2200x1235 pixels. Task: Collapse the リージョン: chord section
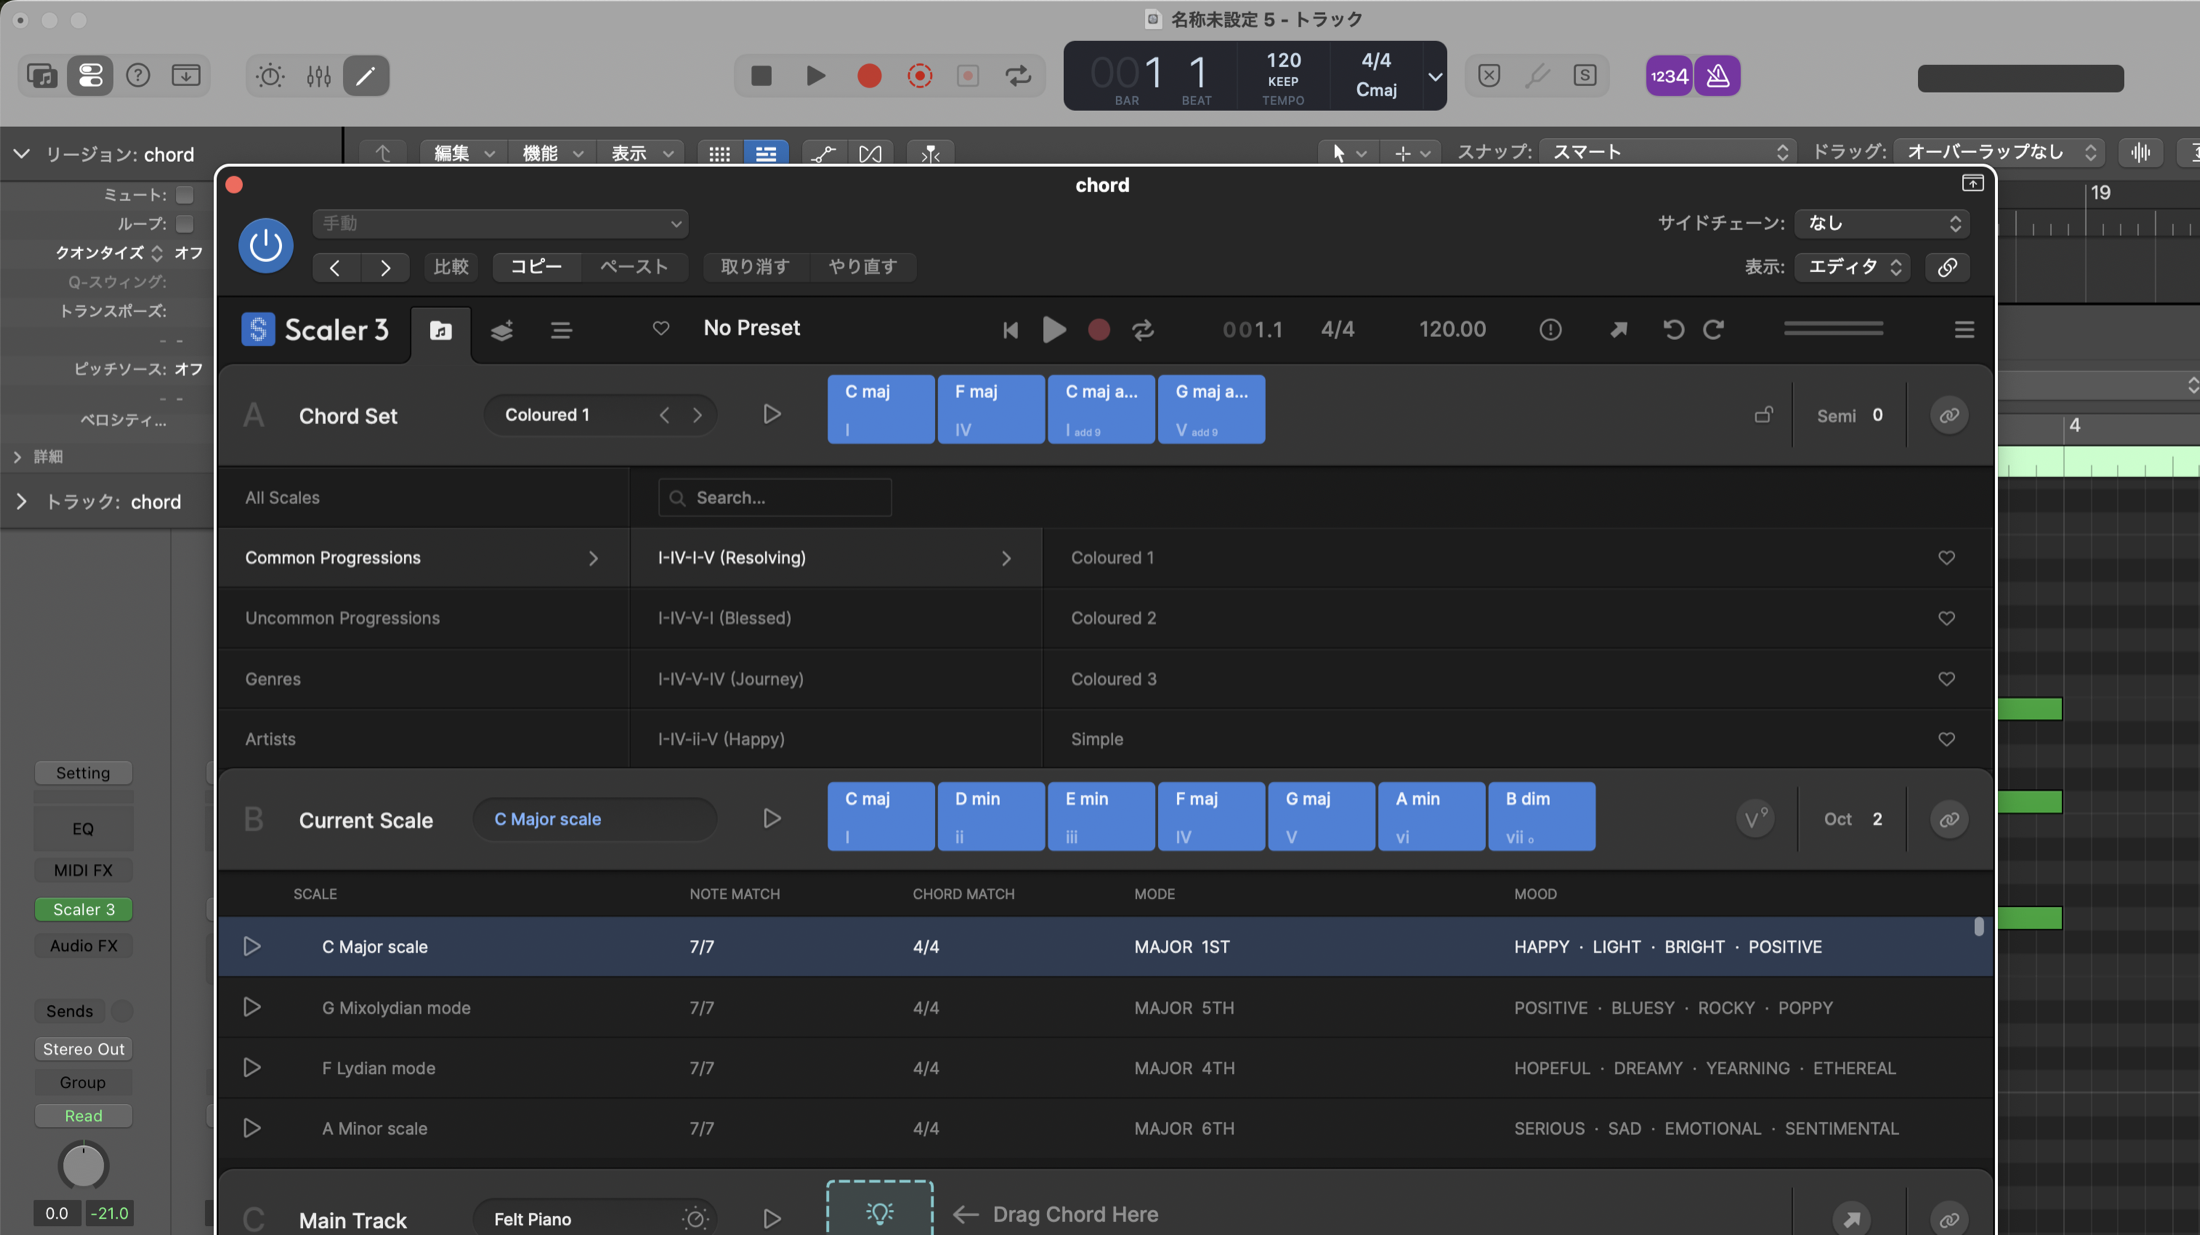21,154
